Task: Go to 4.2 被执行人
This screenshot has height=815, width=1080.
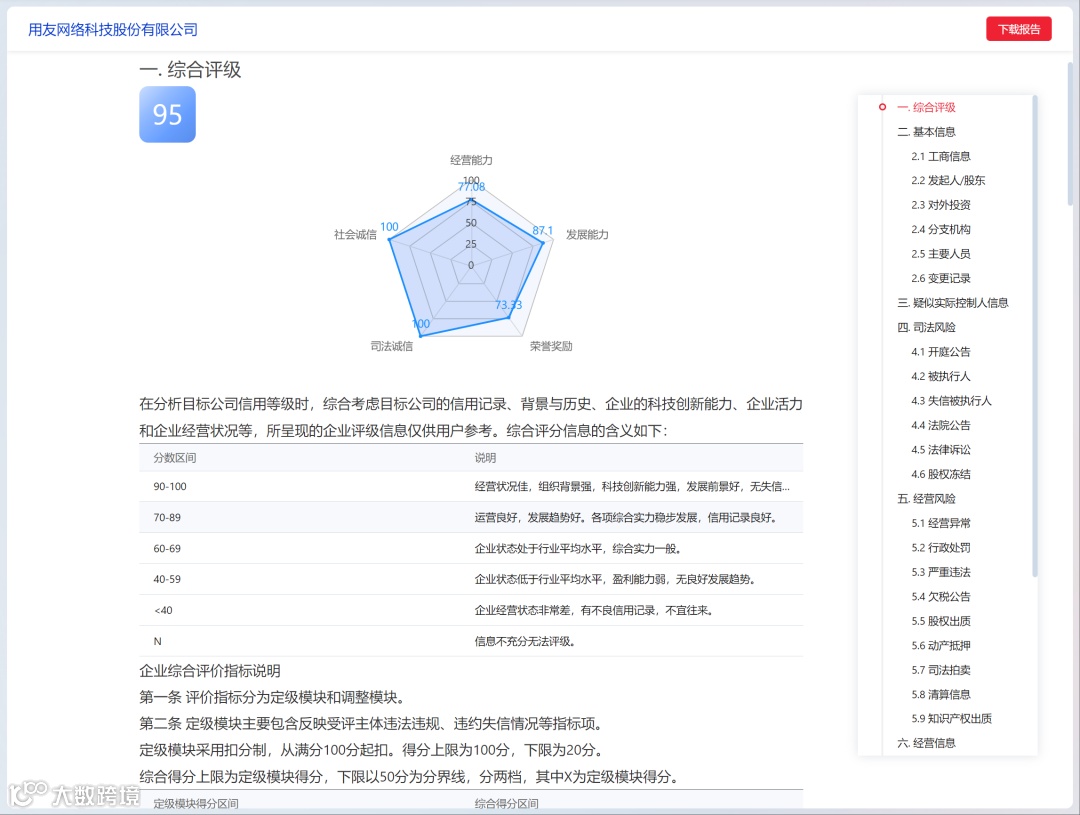Action: pos(940,376)
